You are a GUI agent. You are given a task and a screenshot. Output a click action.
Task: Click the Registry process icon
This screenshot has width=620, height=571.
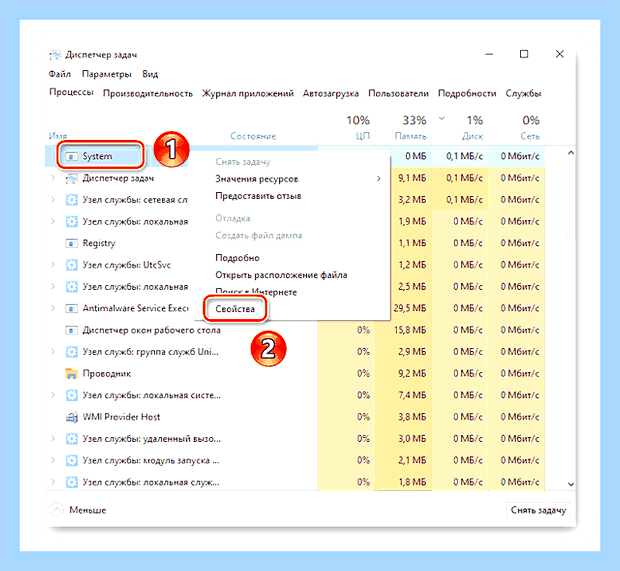point(71,243)
